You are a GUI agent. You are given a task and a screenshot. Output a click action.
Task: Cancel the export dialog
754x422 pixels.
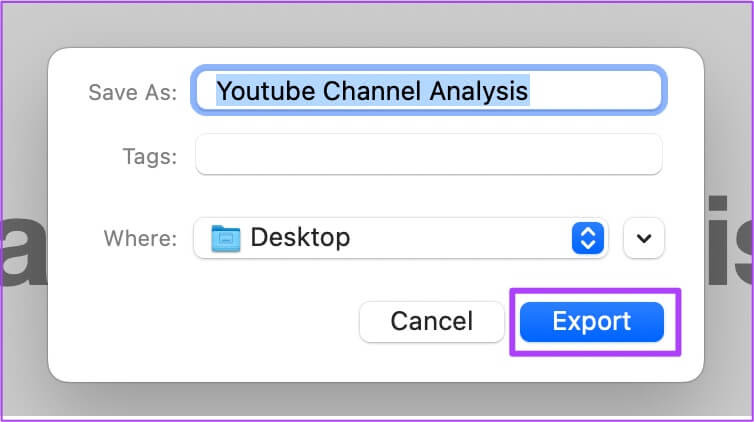(x=431, y=322)
